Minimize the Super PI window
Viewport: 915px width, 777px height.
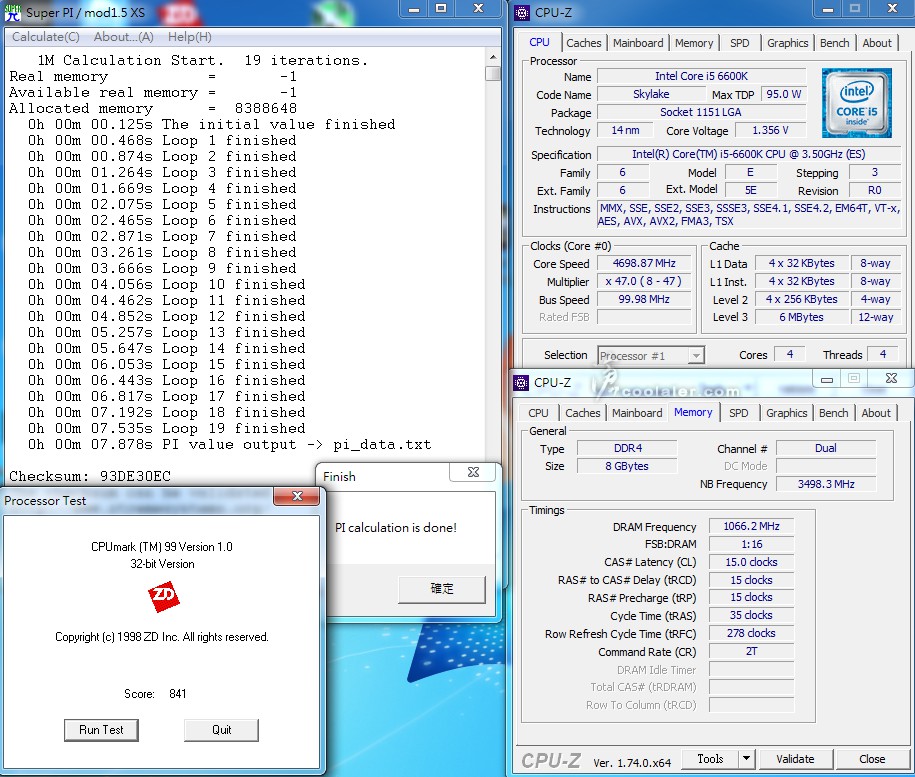point(414,9)
